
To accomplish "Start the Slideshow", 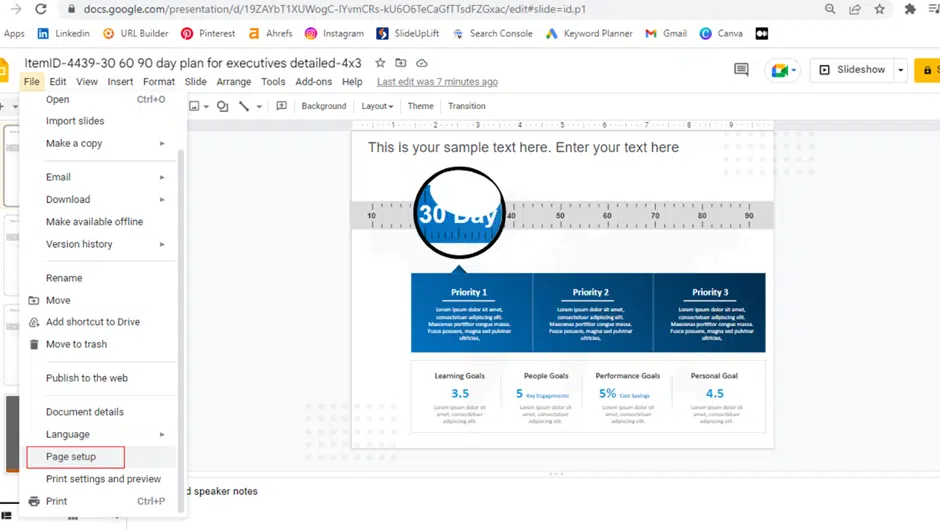I will coord(853,70).
